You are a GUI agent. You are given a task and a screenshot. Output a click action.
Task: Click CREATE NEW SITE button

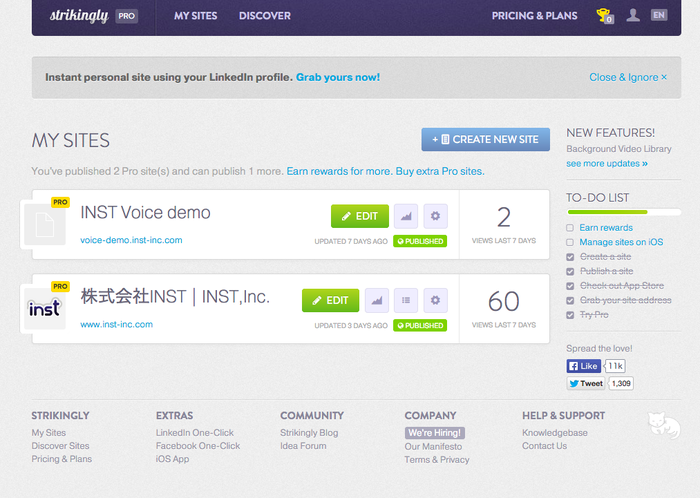click(x=485, y=140)
